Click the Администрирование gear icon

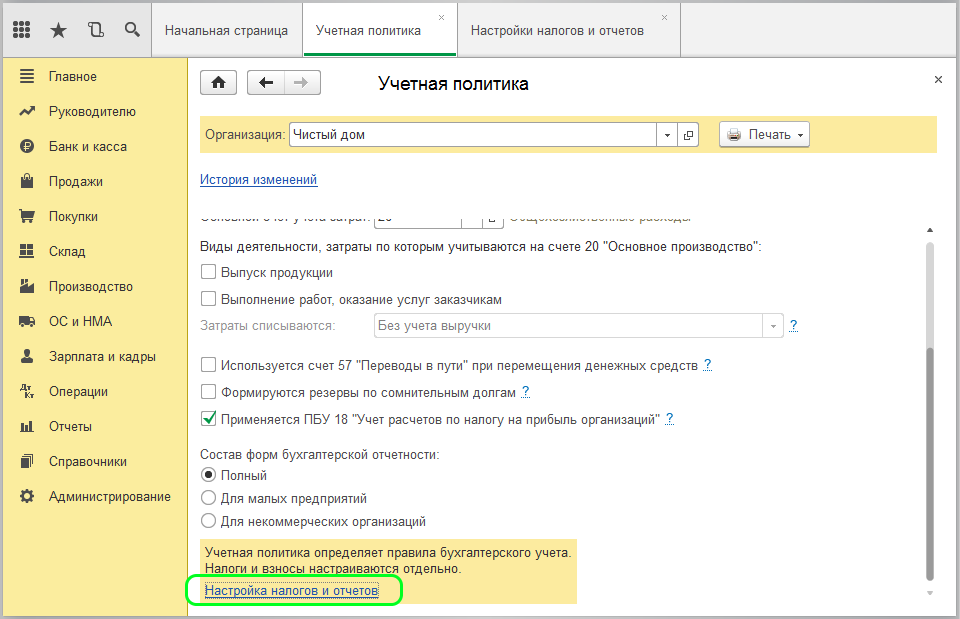tap(26, 496)
